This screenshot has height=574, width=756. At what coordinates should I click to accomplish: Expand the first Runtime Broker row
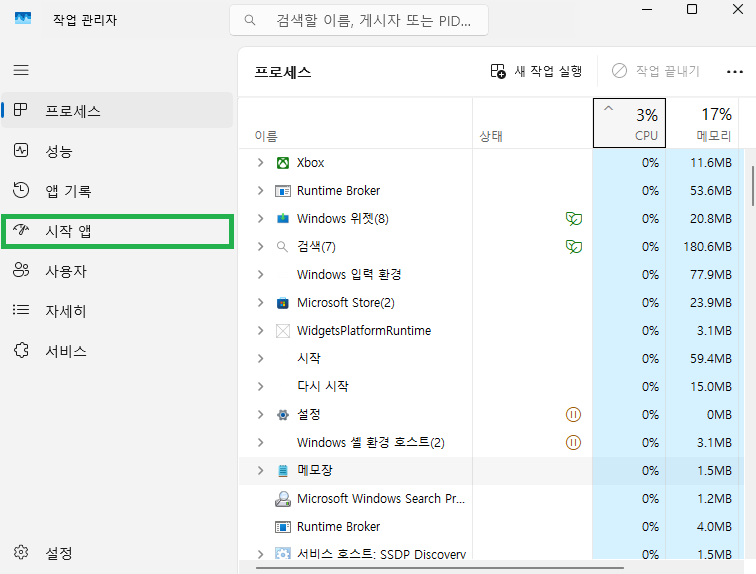tap(260, 191)
